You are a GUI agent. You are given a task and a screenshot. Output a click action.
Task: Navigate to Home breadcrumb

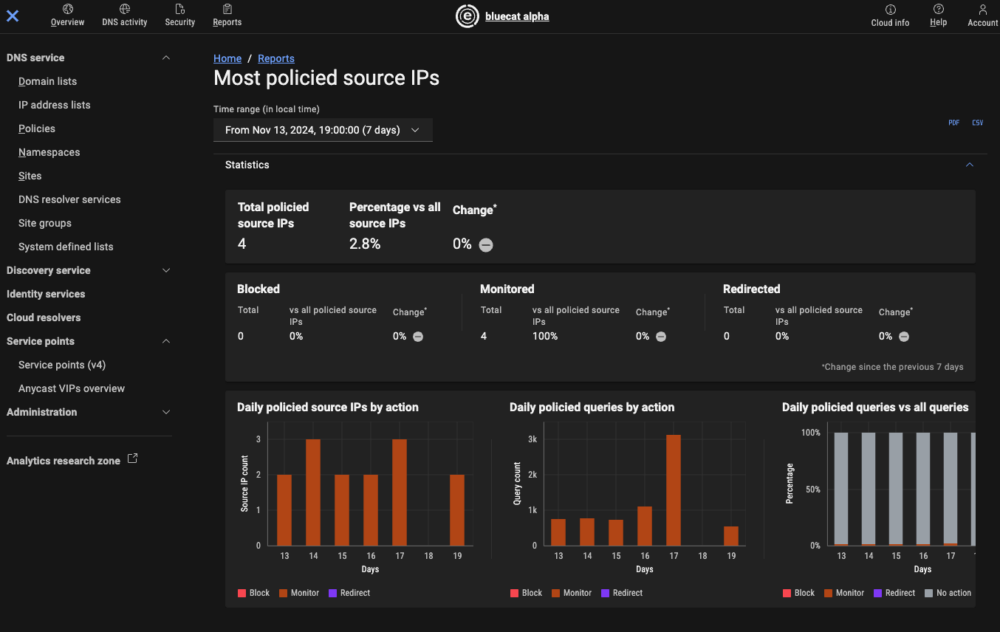tap(227, 58)
